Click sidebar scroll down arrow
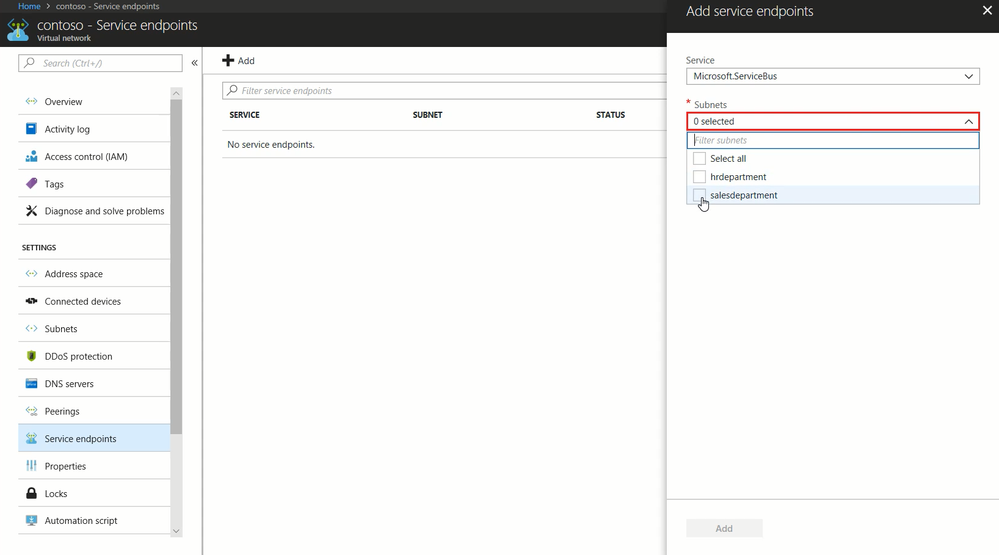The width and height of the screenshot is (999, 555). pos(176,531)
